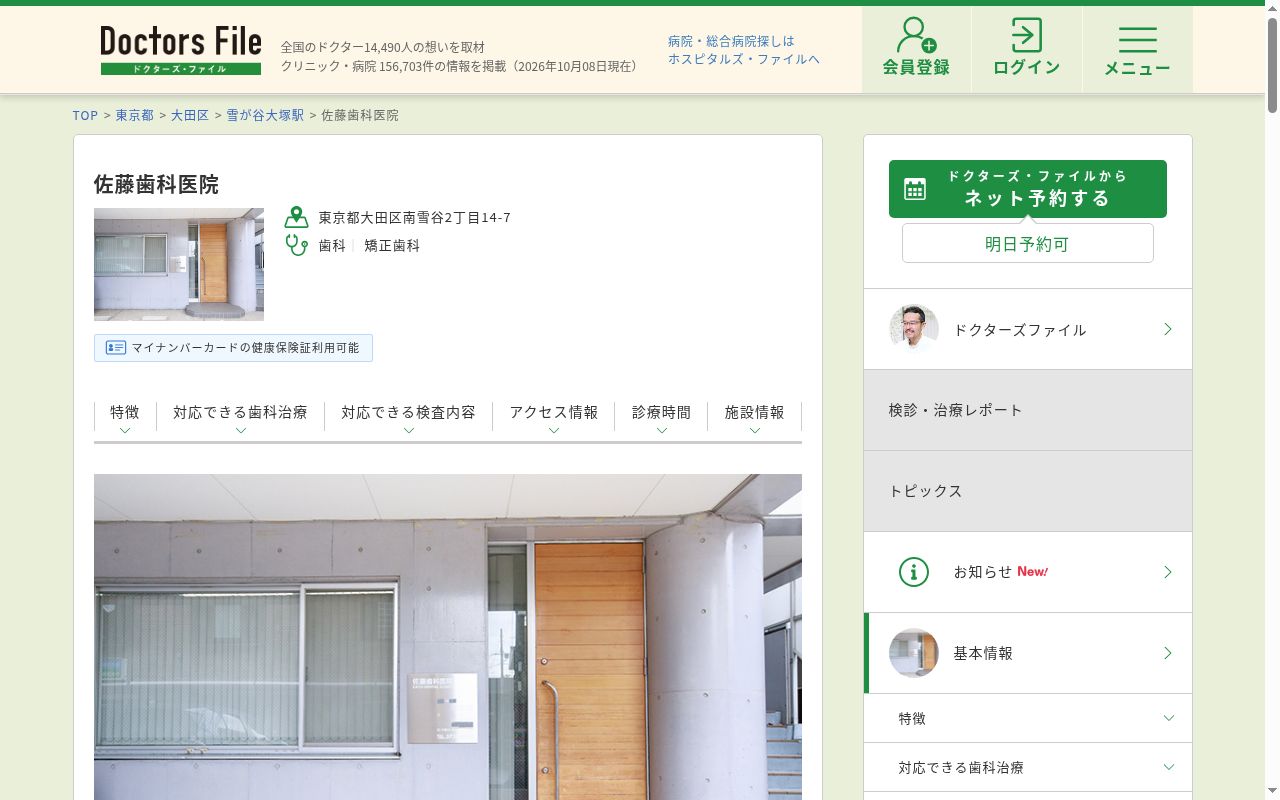
Task: Open 東京都 breadcrumb link
Action: click(x=134, y=115)
